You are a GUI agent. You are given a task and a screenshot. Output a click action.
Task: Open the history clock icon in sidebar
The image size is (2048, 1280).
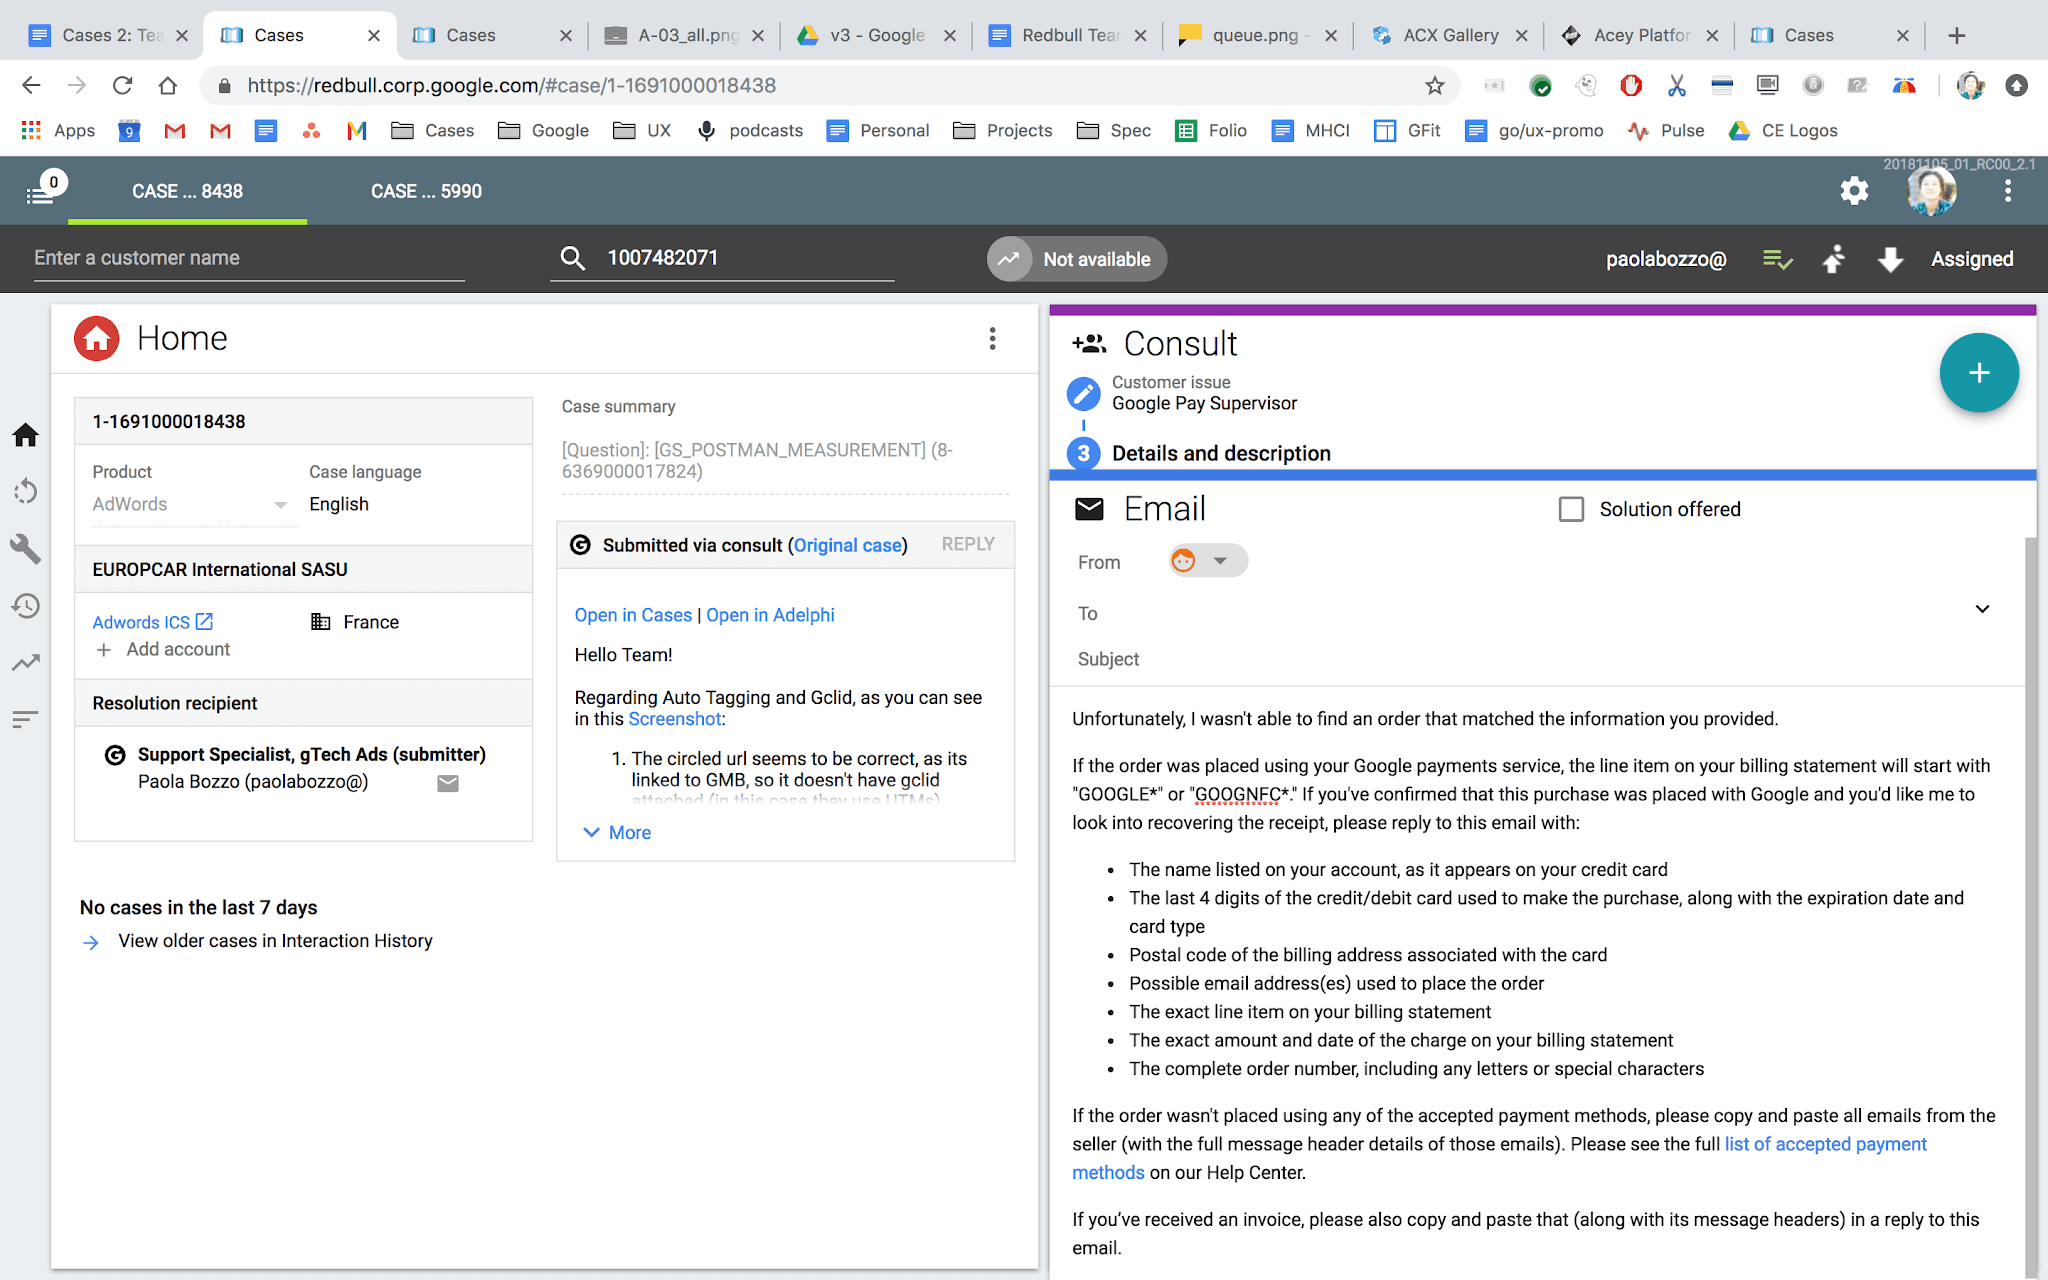[x=25, y=605]
